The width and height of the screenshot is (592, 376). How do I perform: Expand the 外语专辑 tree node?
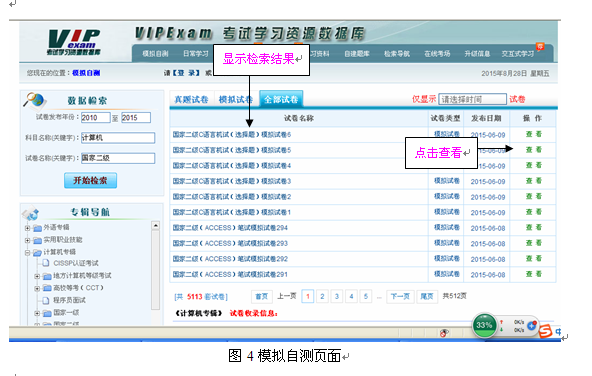click(27, 228)
